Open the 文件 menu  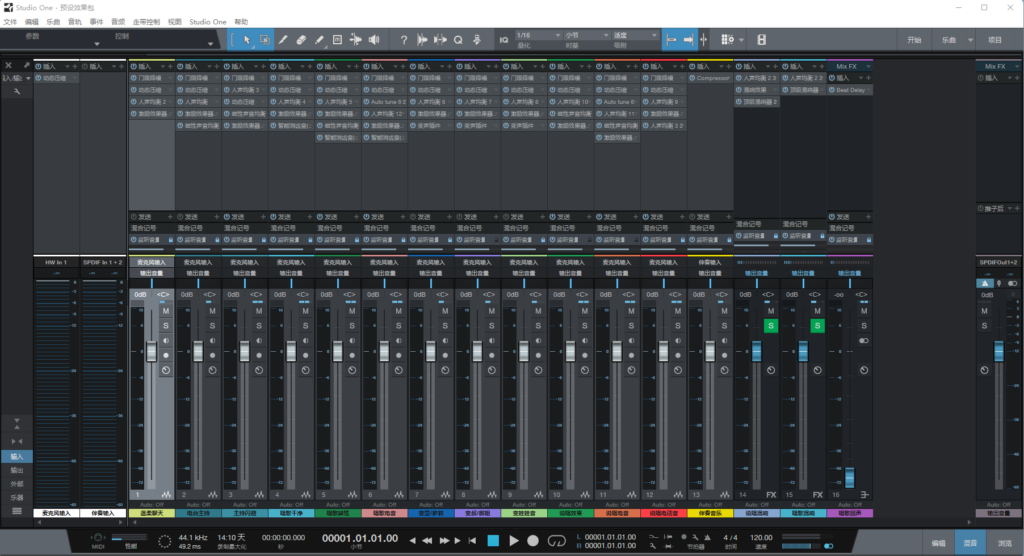10,21
